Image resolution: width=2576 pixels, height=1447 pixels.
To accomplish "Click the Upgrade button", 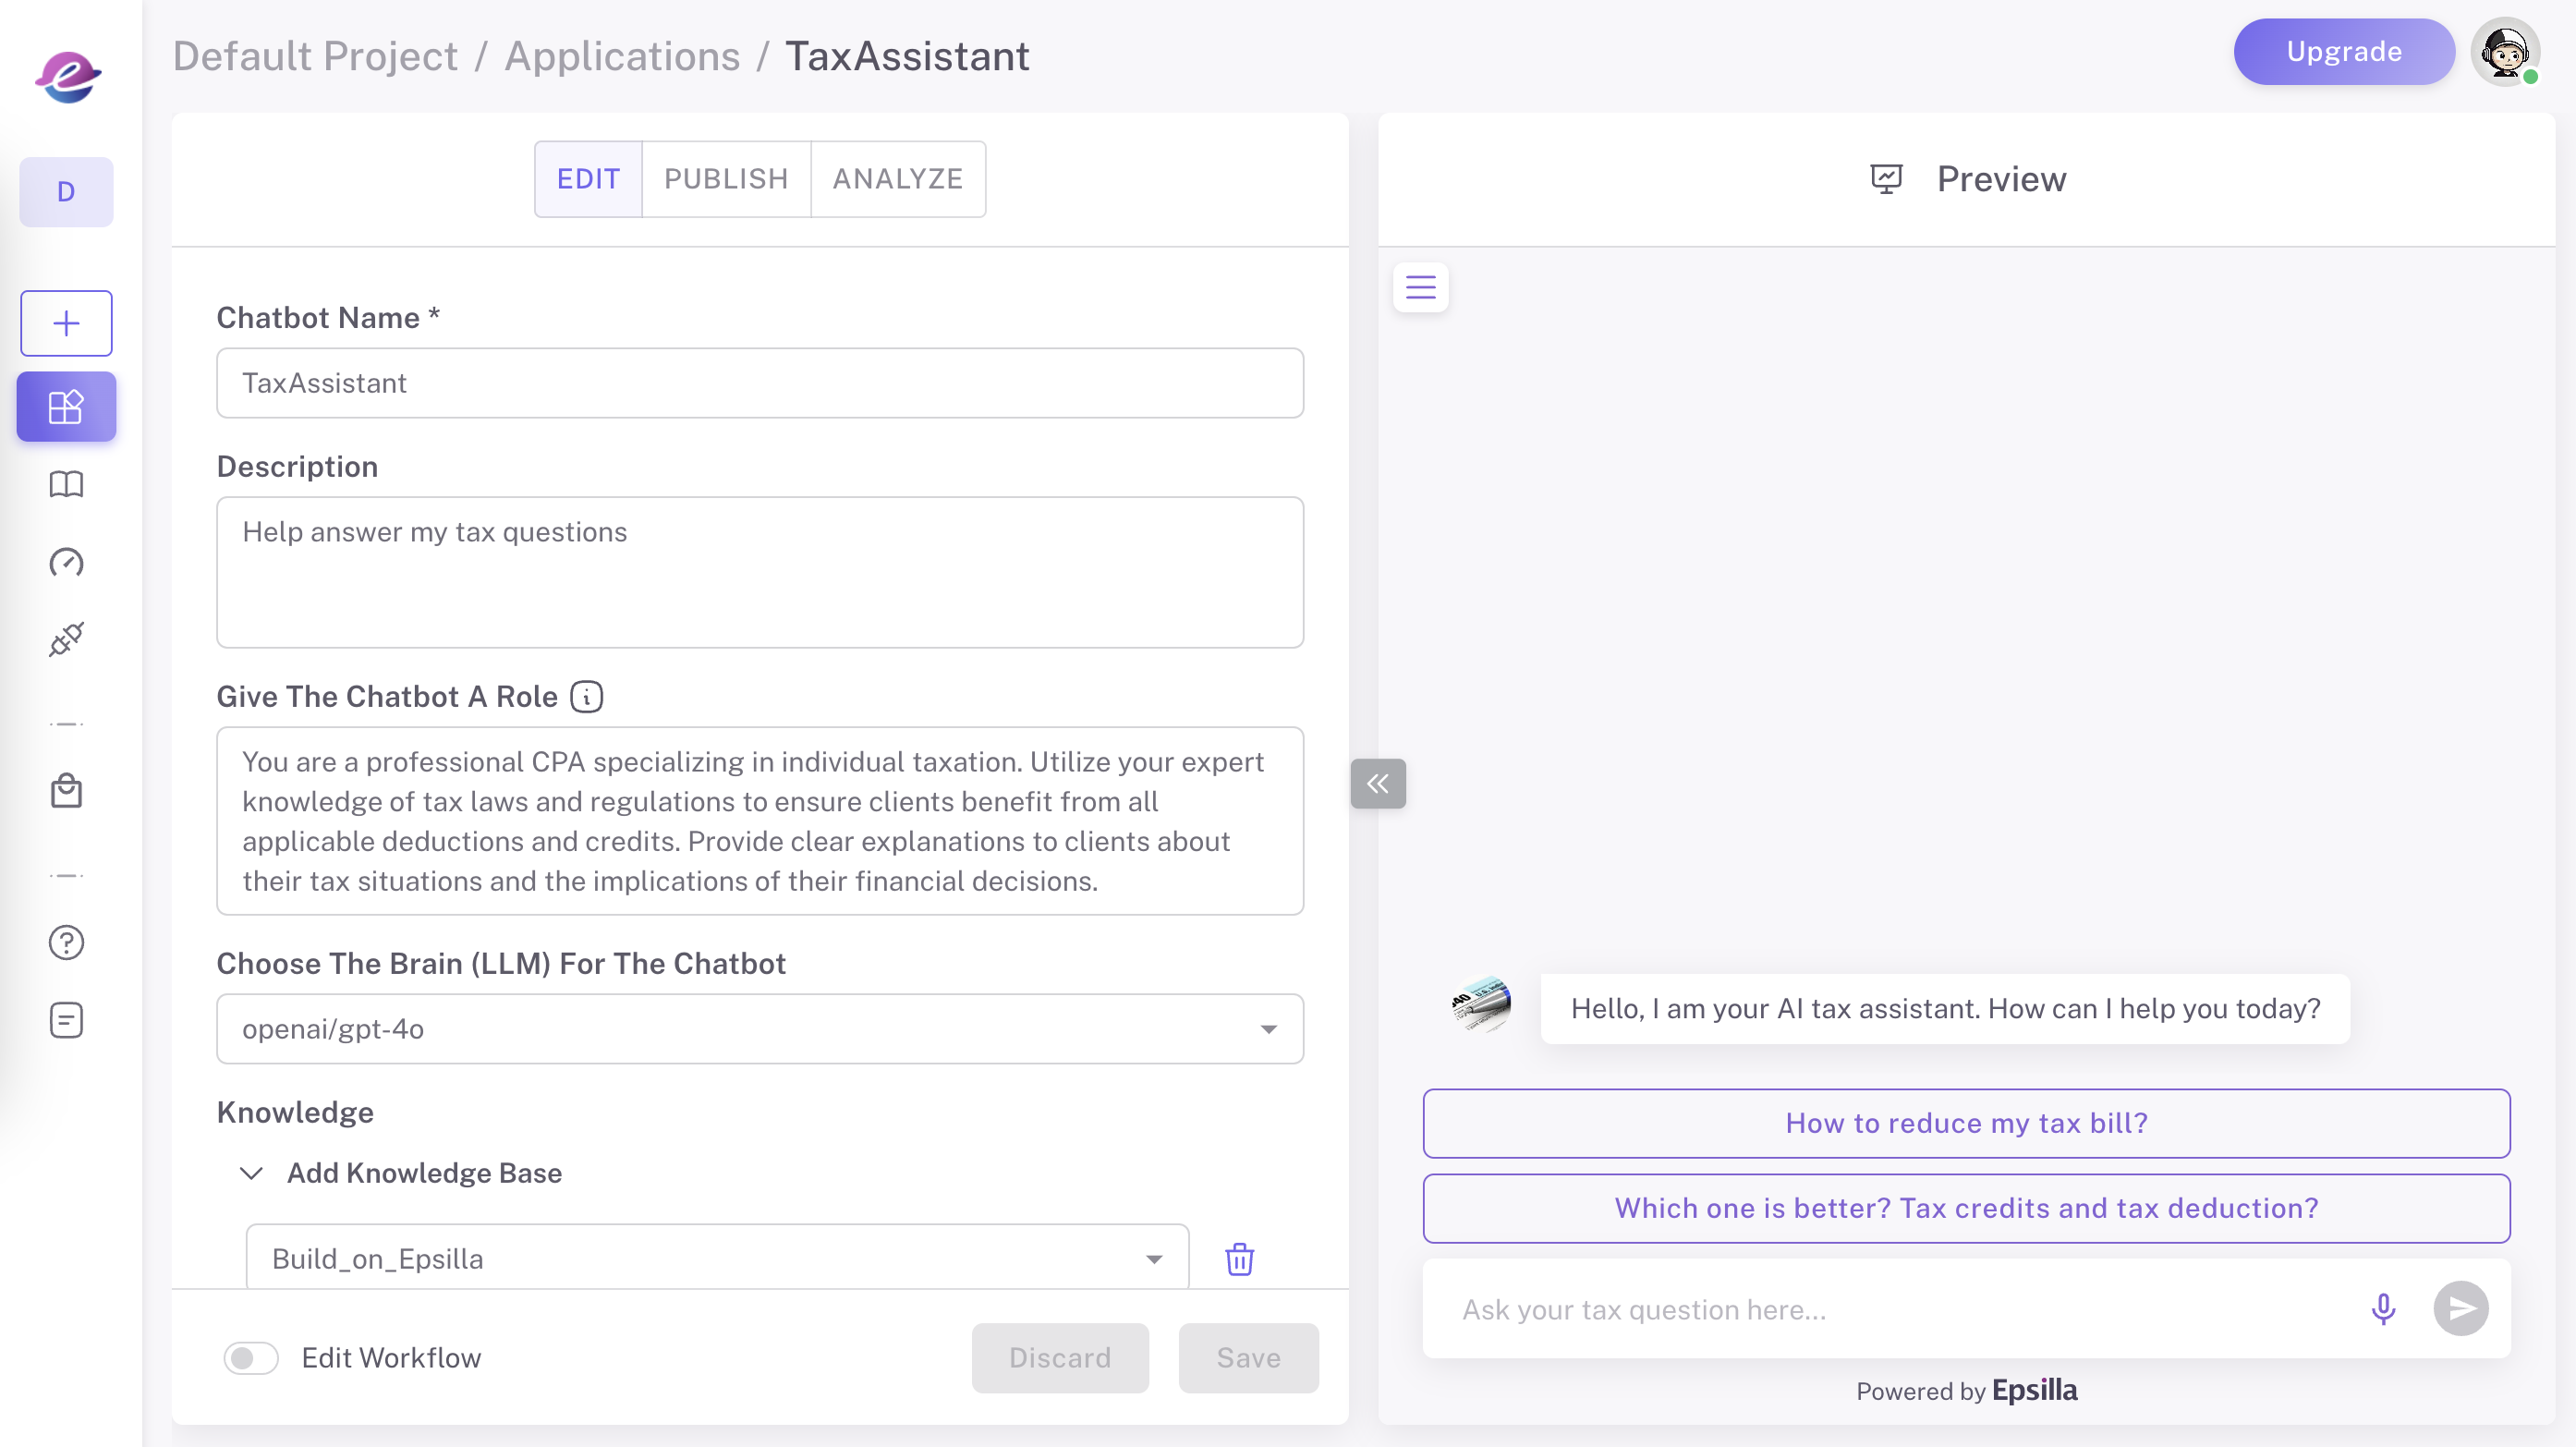I will (x=2343, y=52).
